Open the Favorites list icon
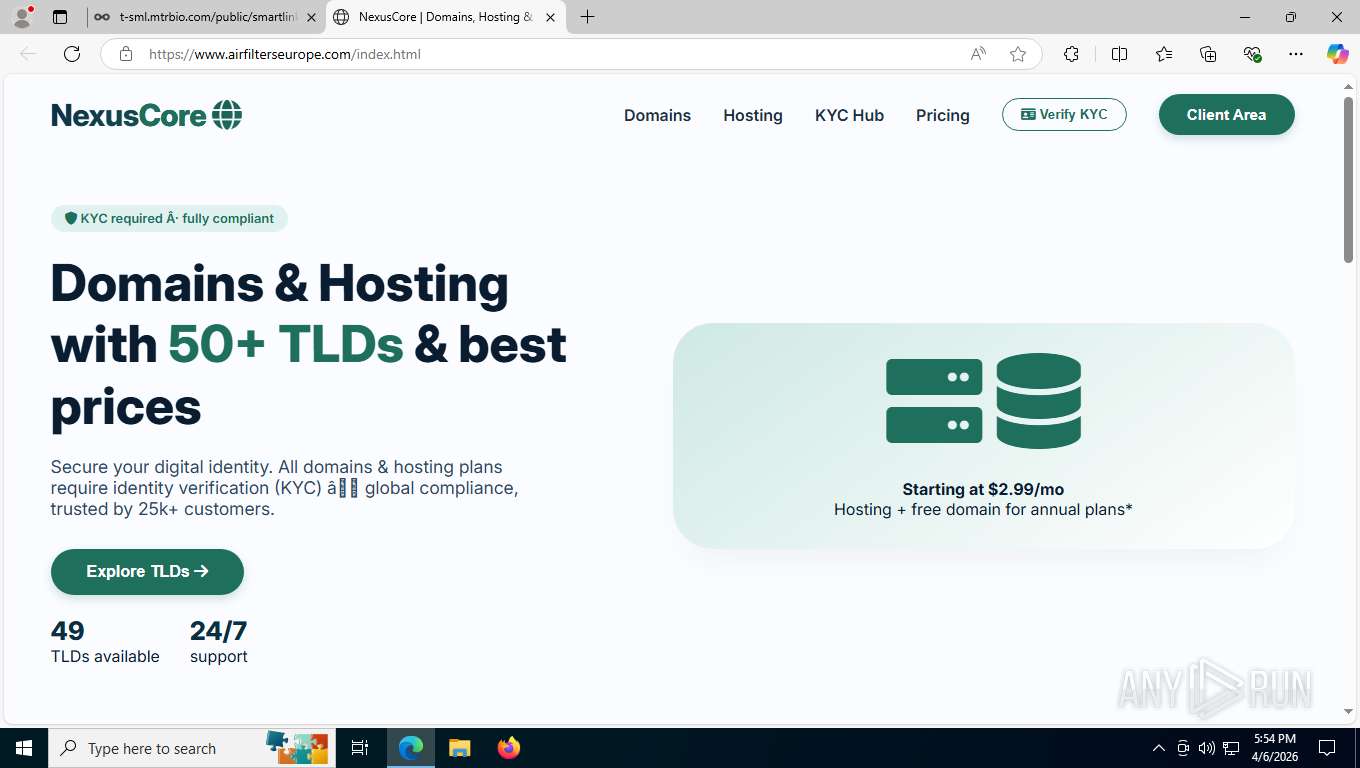Screen dimensions: 1360x768 click(1164, 54)
